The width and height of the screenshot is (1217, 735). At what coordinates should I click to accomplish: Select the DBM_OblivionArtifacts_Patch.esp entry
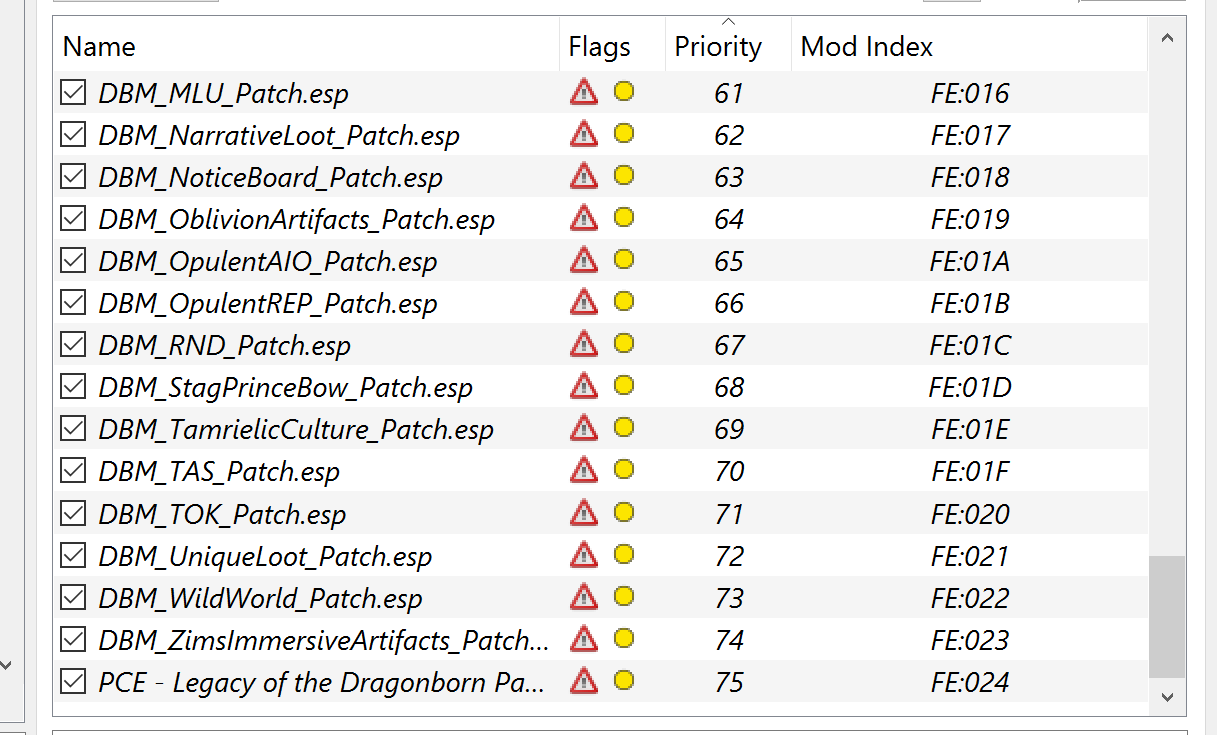pos(296,220)
